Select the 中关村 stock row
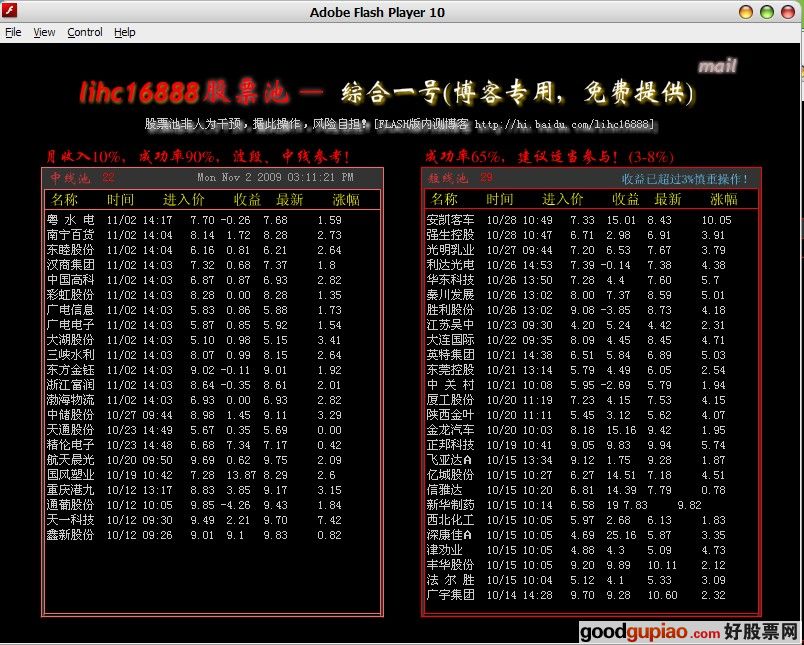This screenshot has height=645, width=804. (576, 385)
